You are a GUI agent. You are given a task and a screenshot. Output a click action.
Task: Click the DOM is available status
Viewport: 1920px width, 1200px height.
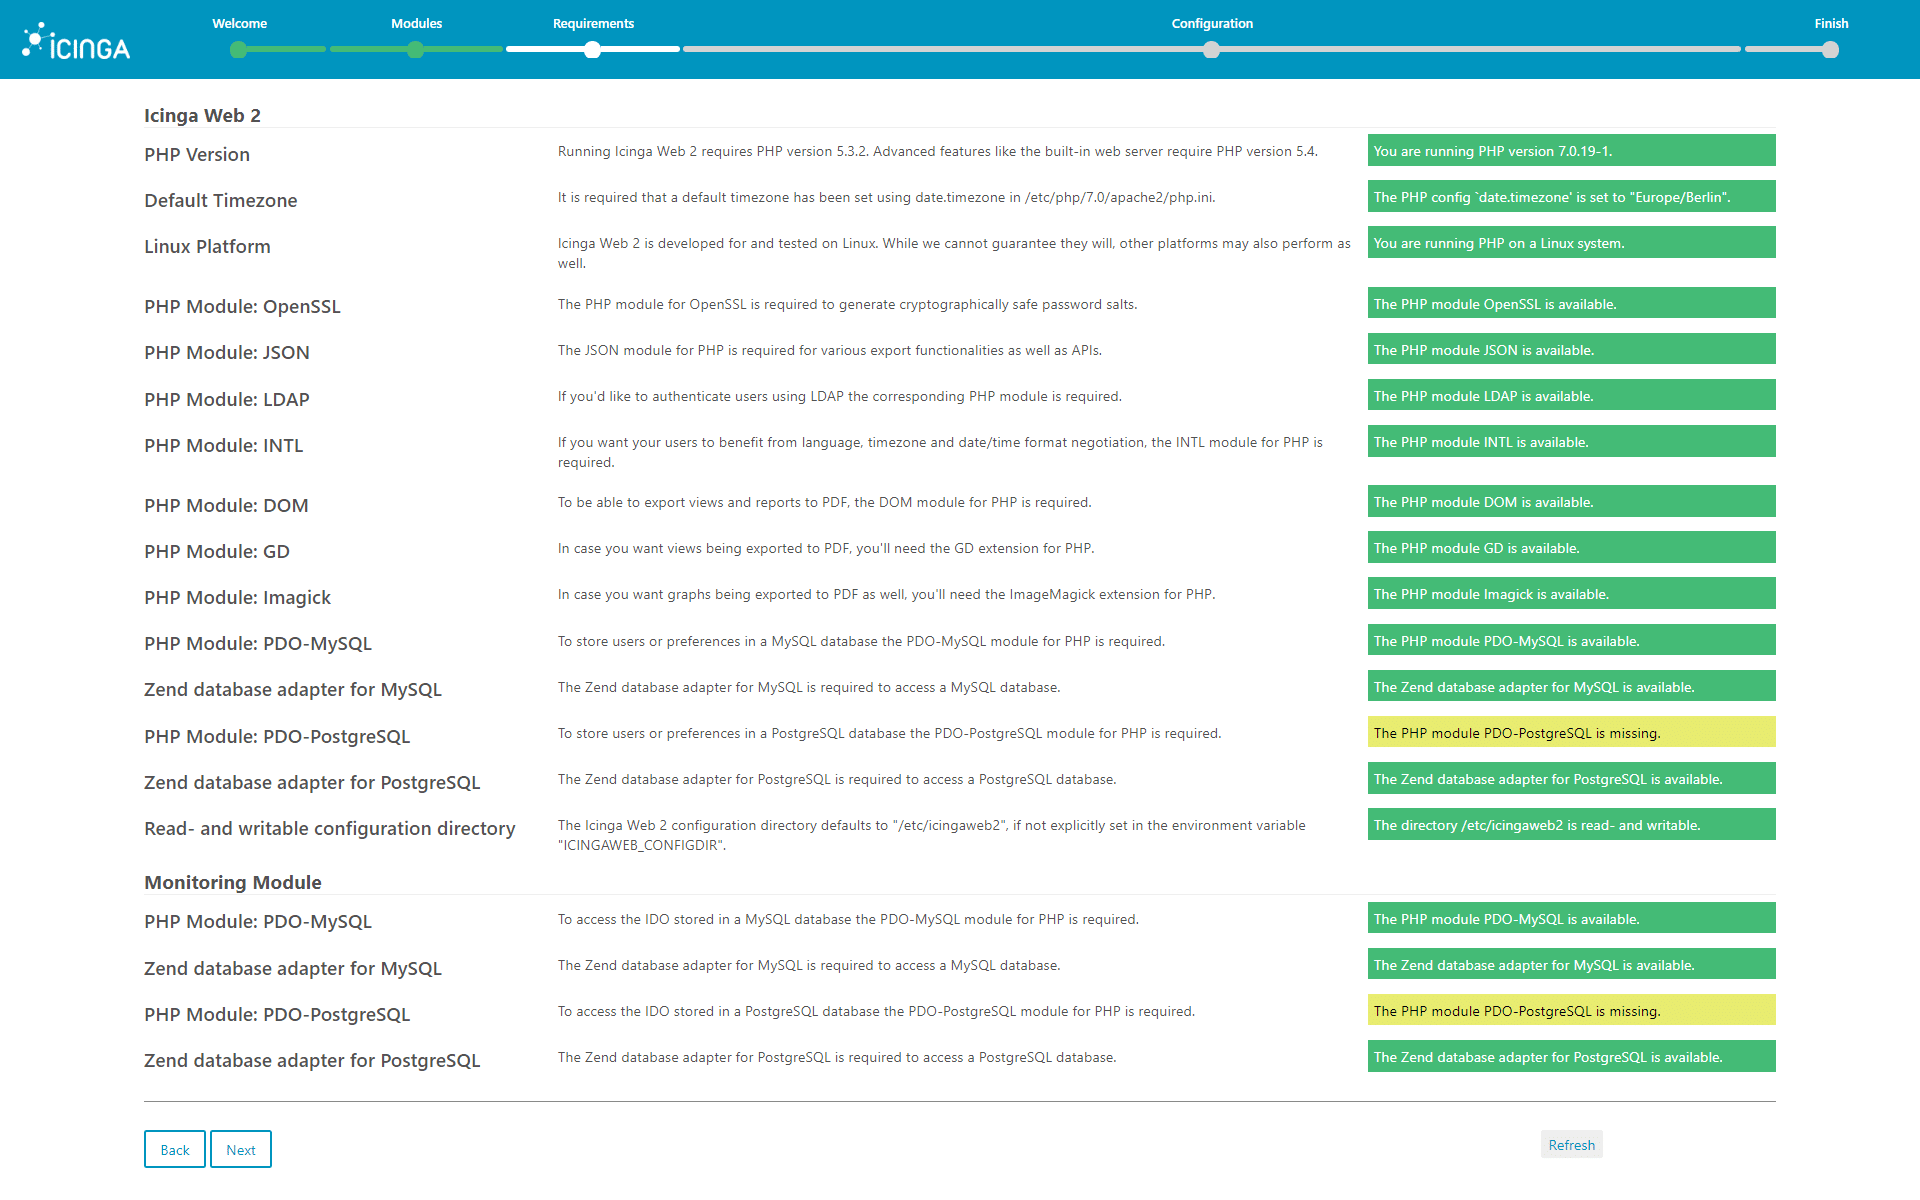coord(1571,501)
